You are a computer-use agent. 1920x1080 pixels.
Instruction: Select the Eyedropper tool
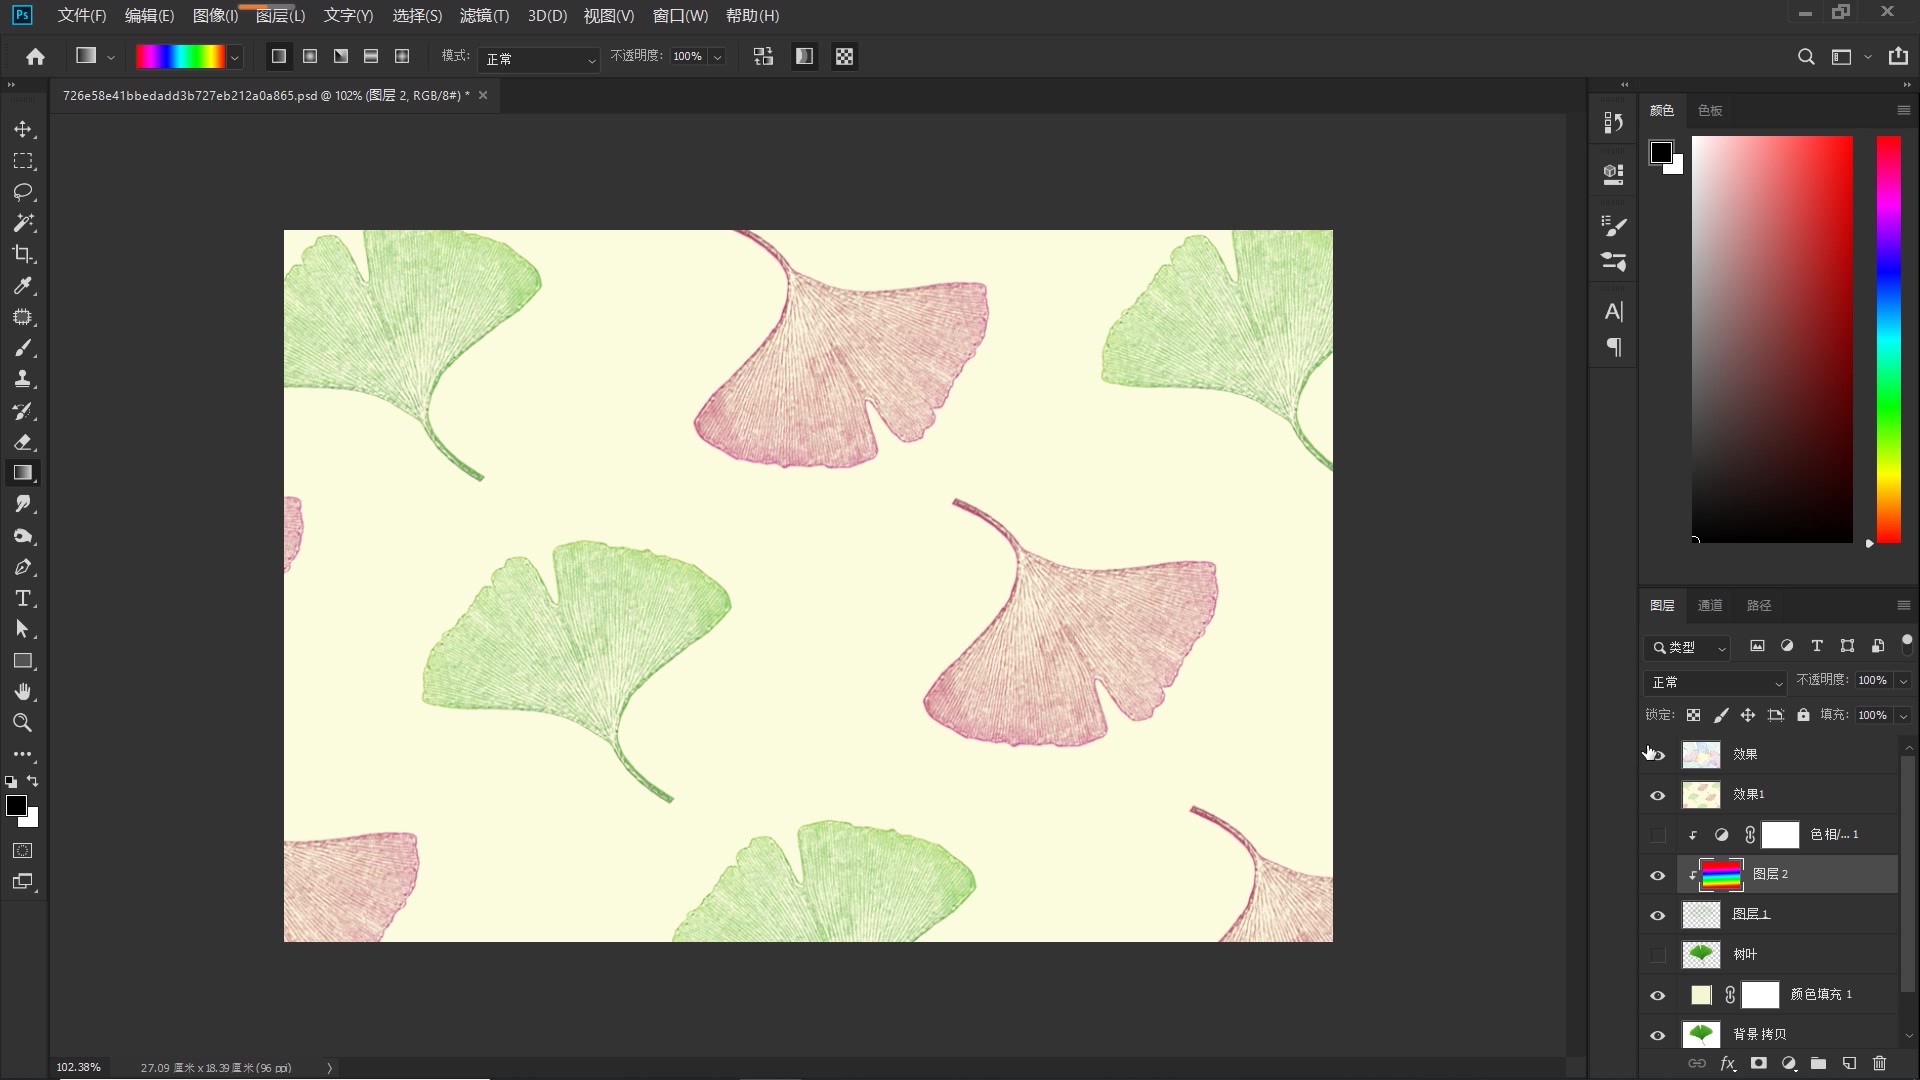[23, 286]
